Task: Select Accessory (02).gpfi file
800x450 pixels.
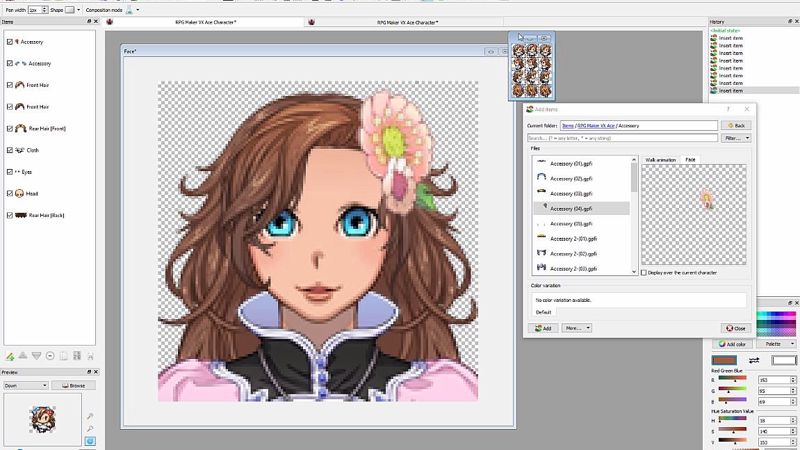Action: point(581,179)
